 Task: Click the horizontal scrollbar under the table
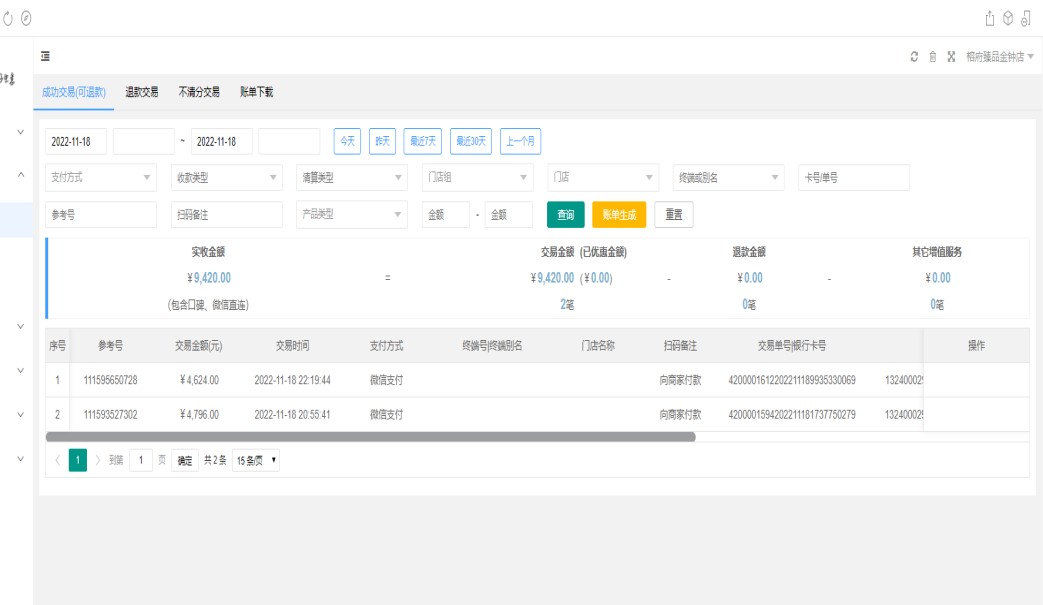[x=370, y=437]
